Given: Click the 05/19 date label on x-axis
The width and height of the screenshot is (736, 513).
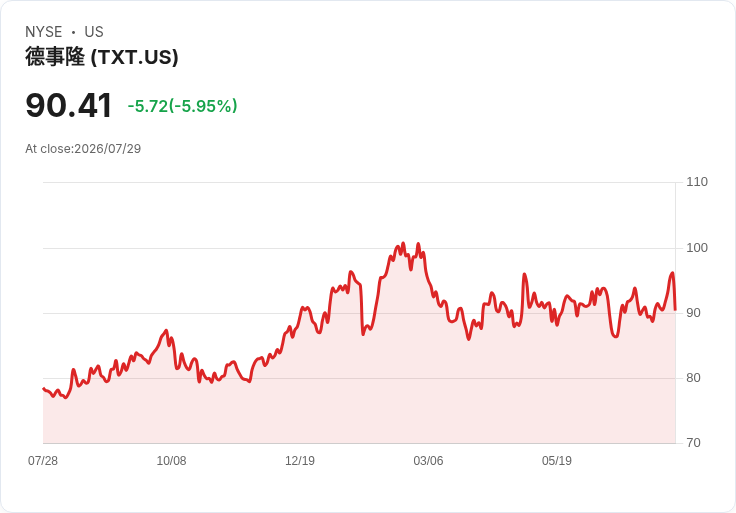Looking at the screenshot, I should [x=557, y=460].
